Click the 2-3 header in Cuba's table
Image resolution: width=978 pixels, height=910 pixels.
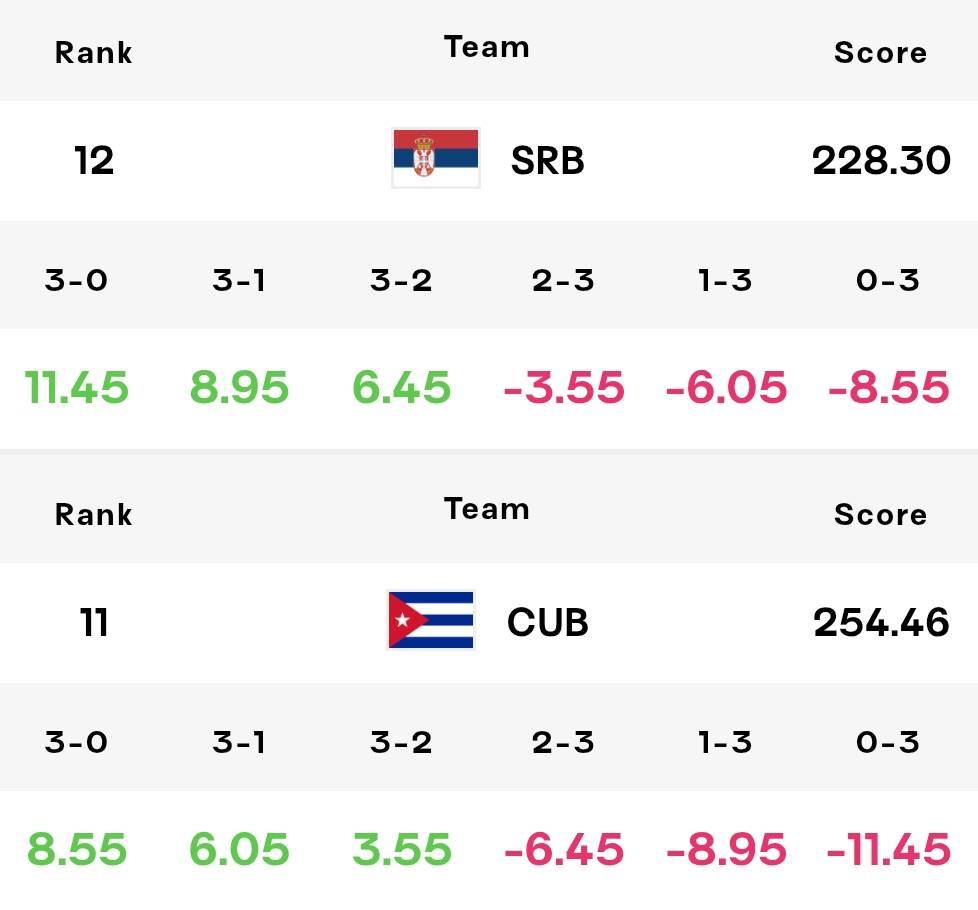563,742
